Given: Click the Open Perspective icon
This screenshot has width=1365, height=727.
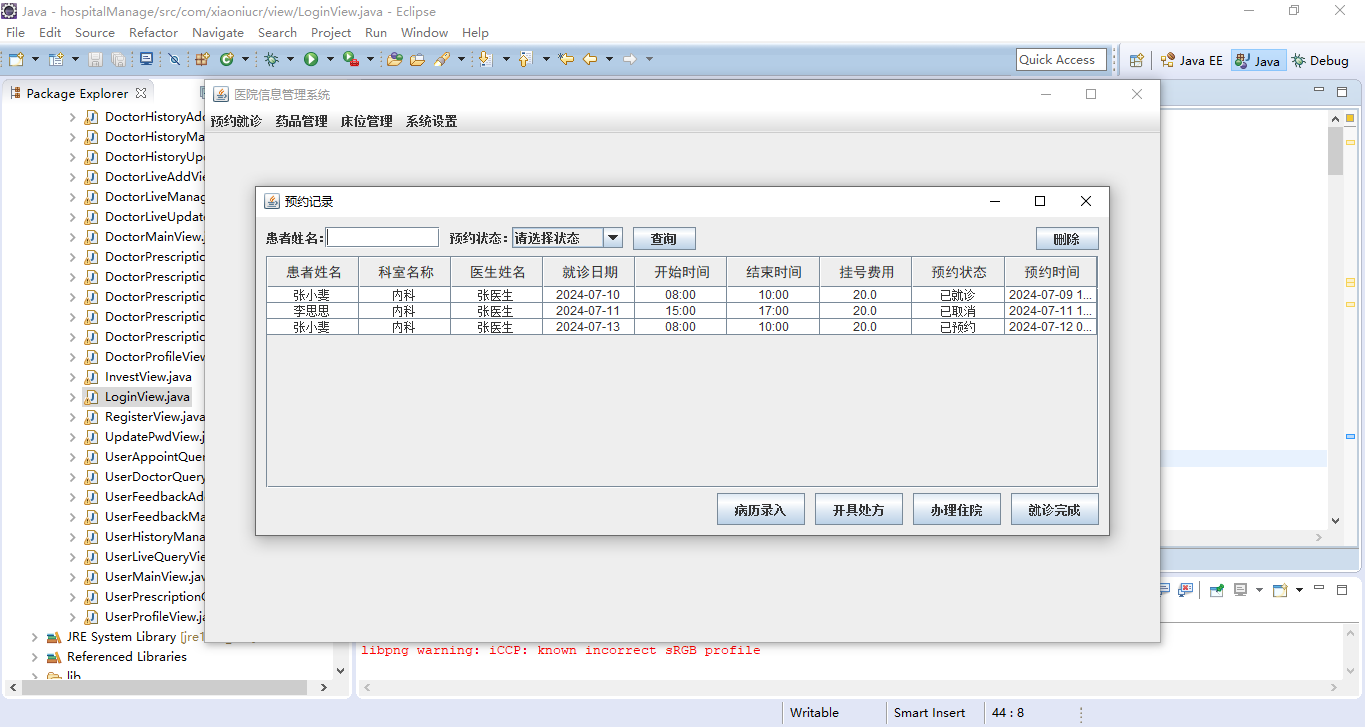Looking at the screenshot, I should click(1136, 60).
